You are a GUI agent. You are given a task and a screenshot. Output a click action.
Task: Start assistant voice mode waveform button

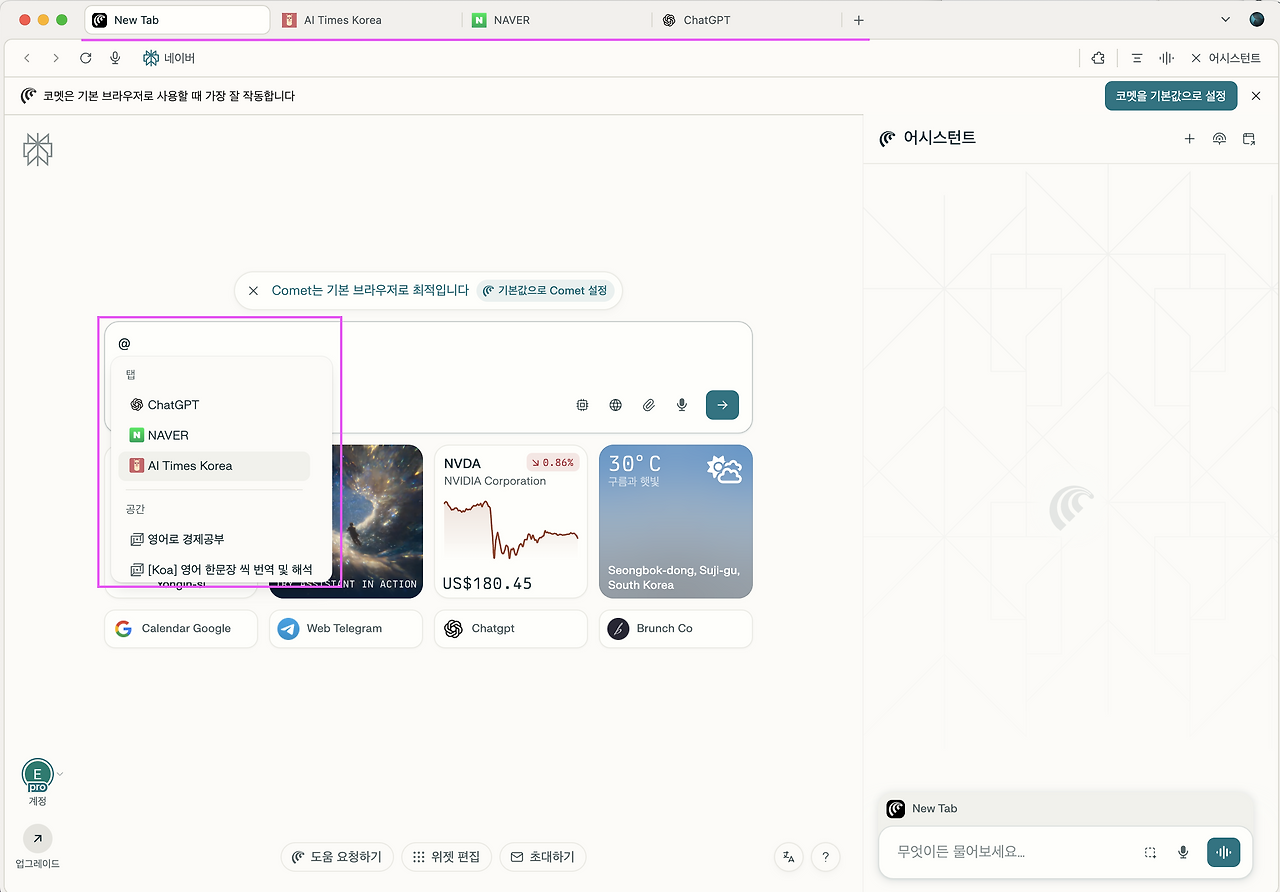[x=1224, y=852]
